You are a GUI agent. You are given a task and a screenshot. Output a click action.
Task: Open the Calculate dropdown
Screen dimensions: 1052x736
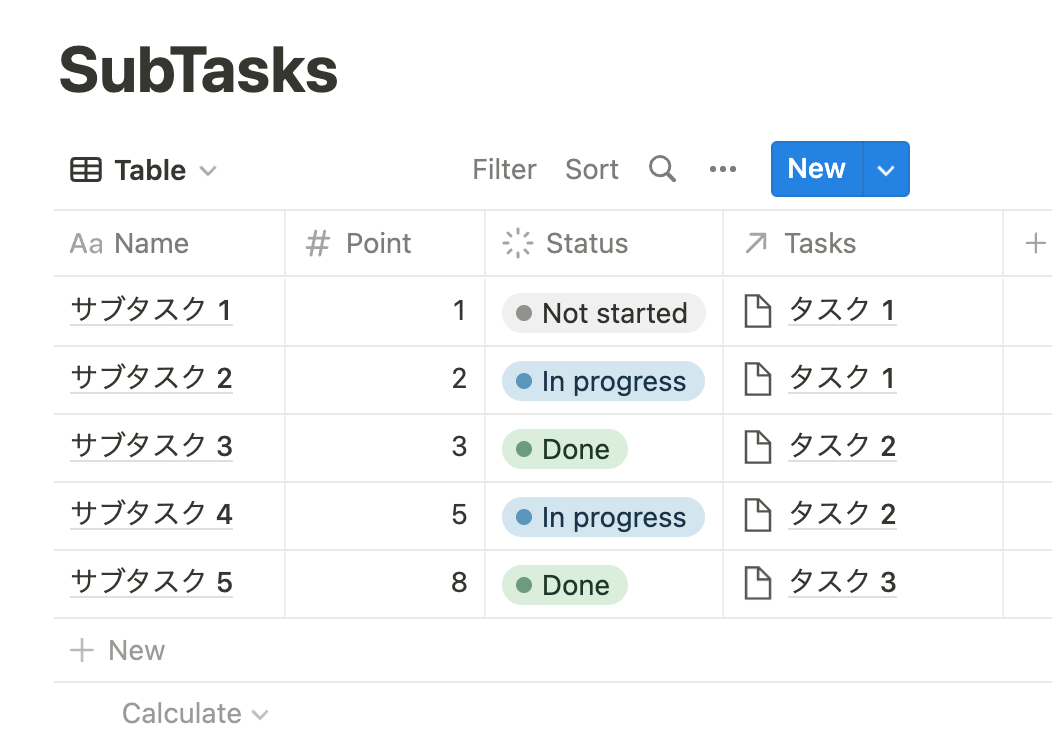click(x=195, y=713)
